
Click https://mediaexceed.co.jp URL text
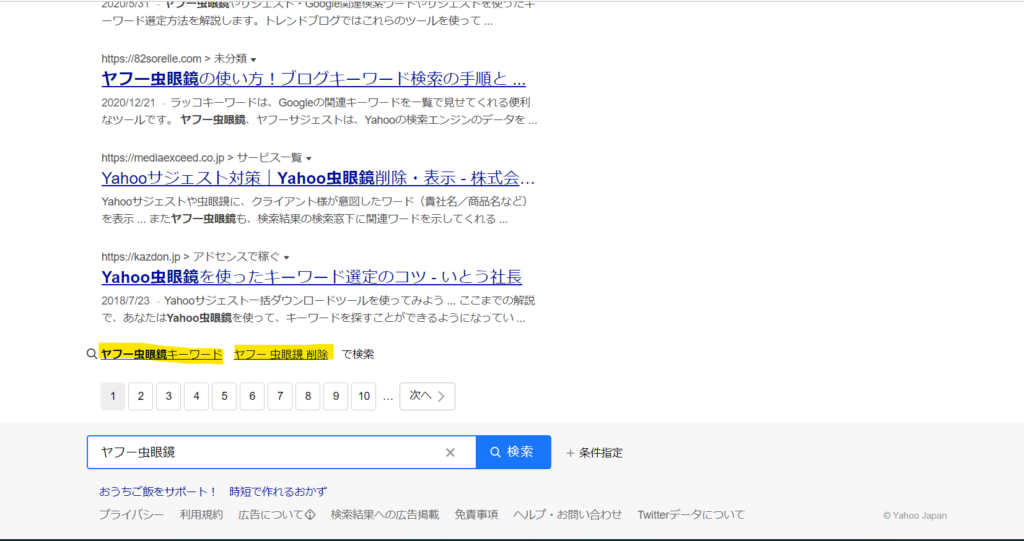click(163, 157)
